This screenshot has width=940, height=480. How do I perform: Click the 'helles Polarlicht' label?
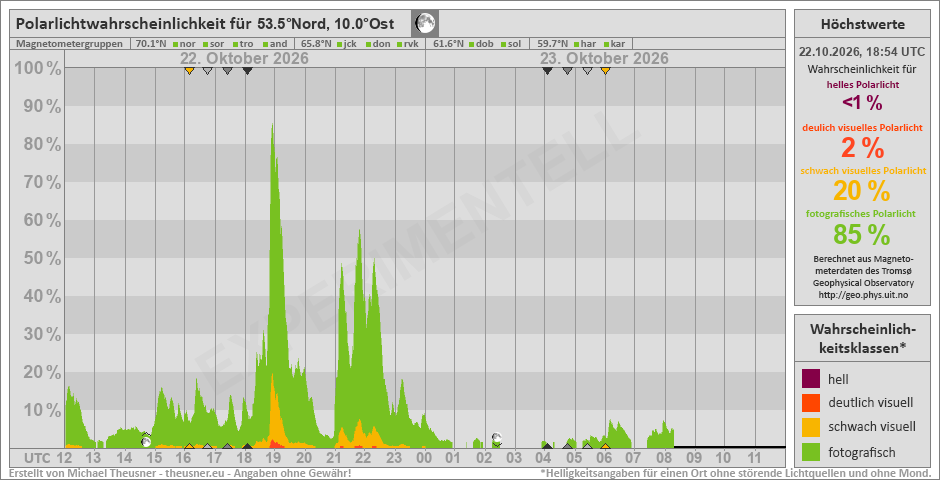pyautogui.click(x=863, y=84)
